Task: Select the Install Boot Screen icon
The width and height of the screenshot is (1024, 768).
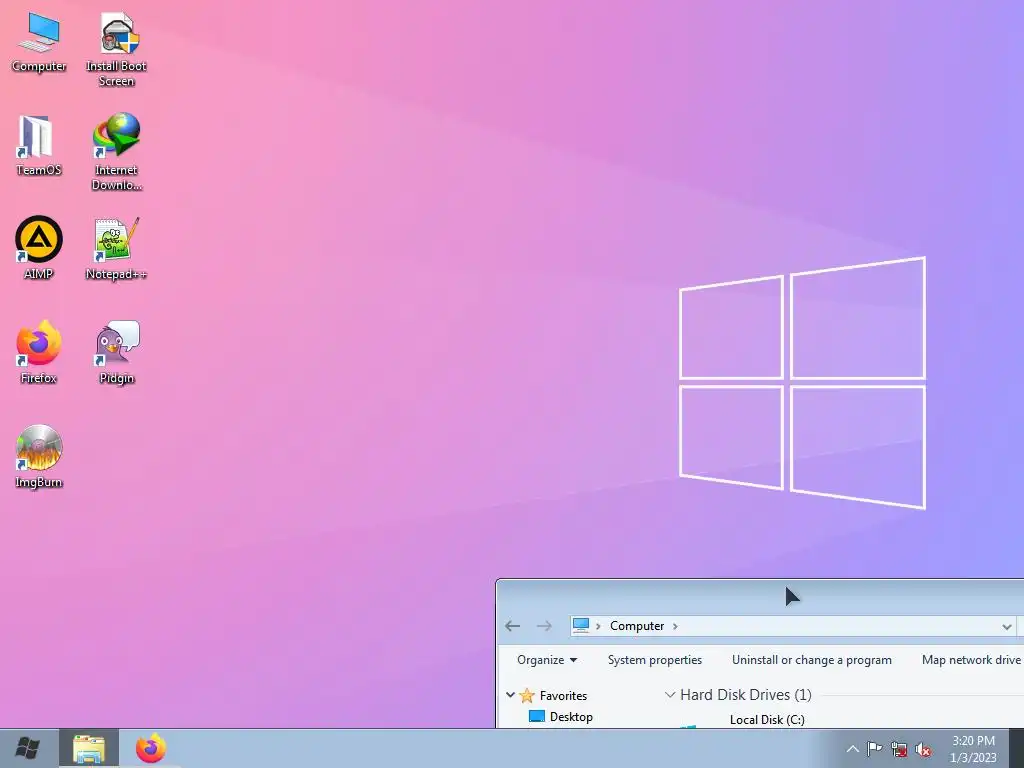Action: (x=116, y=50)
